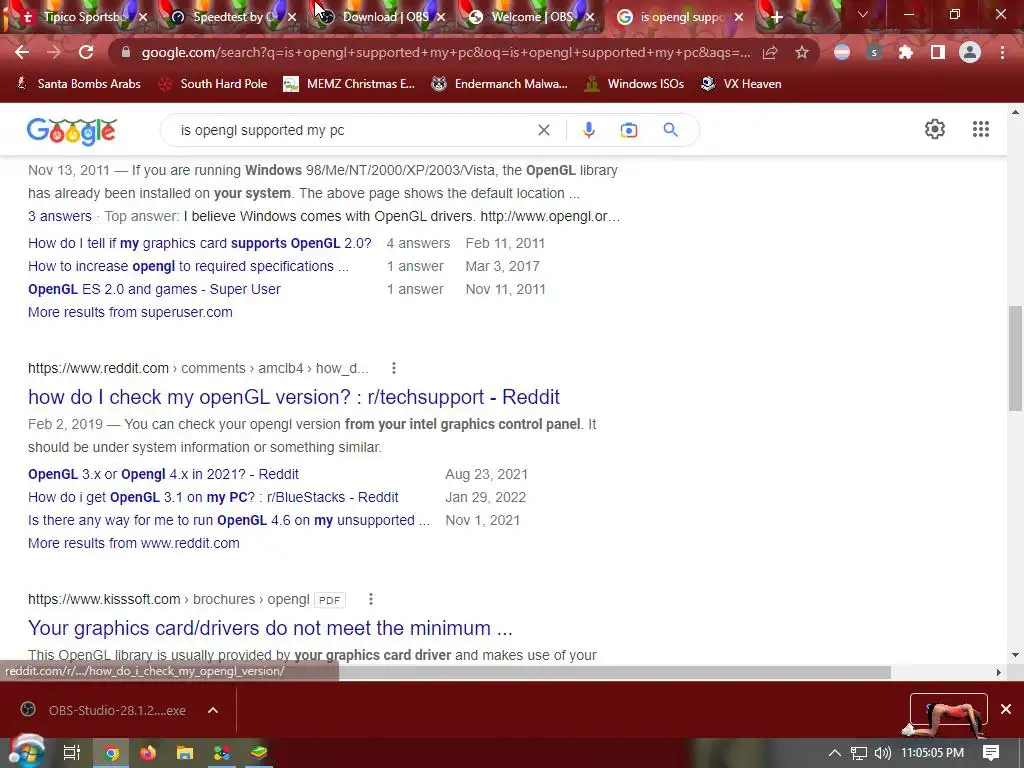Submit search with magnifier icon
Screen dimensions: 1024x768
670,130
